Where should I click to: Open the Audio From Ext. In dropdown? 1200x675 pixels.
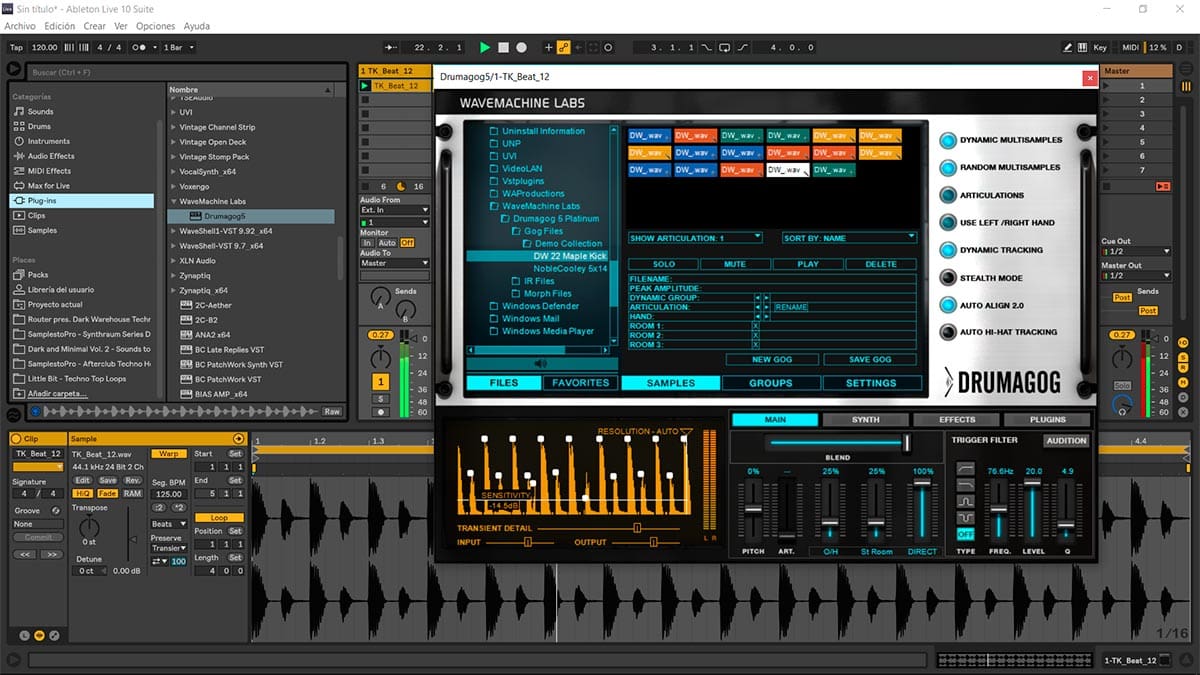coord(395,210)
